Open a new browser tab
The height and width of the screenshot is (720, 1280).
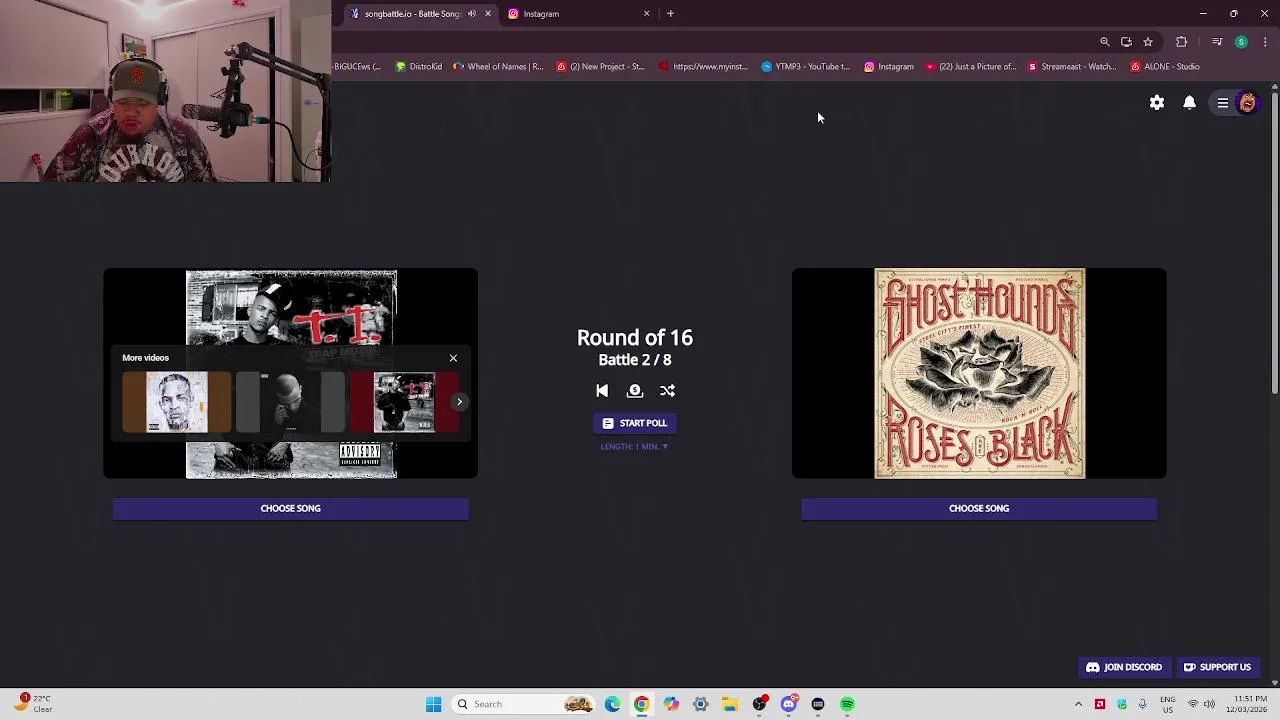pyautogui.click(x=670, y=14)
